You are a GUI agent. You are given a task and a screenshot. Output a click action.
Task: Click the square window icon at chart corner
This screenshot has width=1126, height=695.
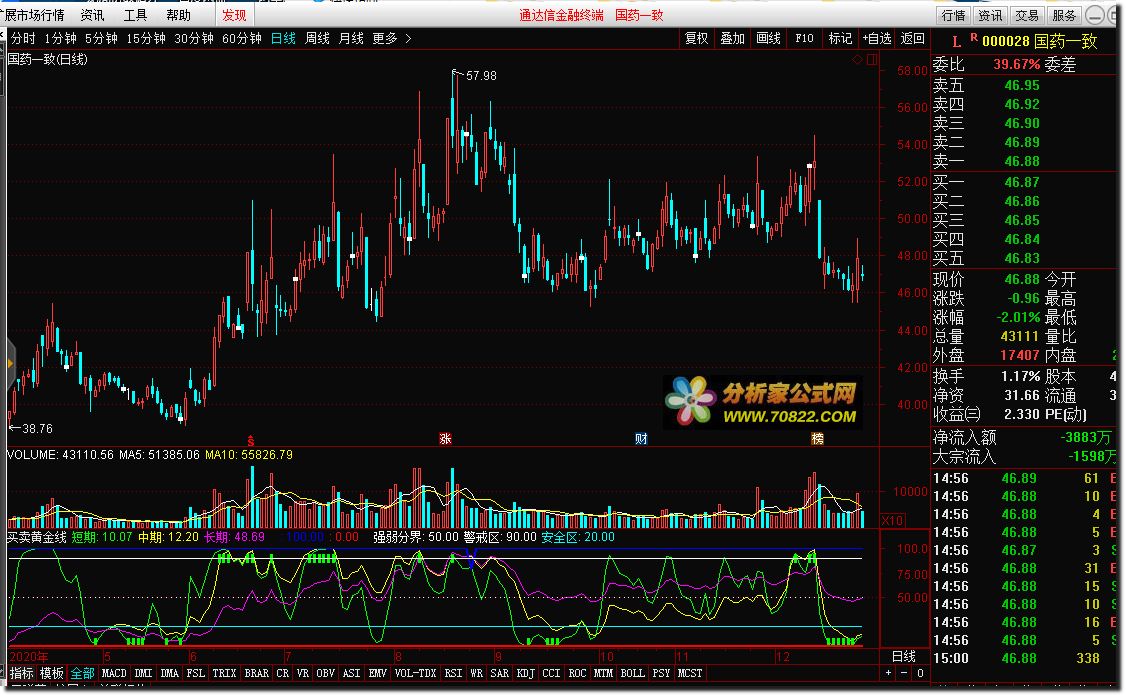point(872,60)
